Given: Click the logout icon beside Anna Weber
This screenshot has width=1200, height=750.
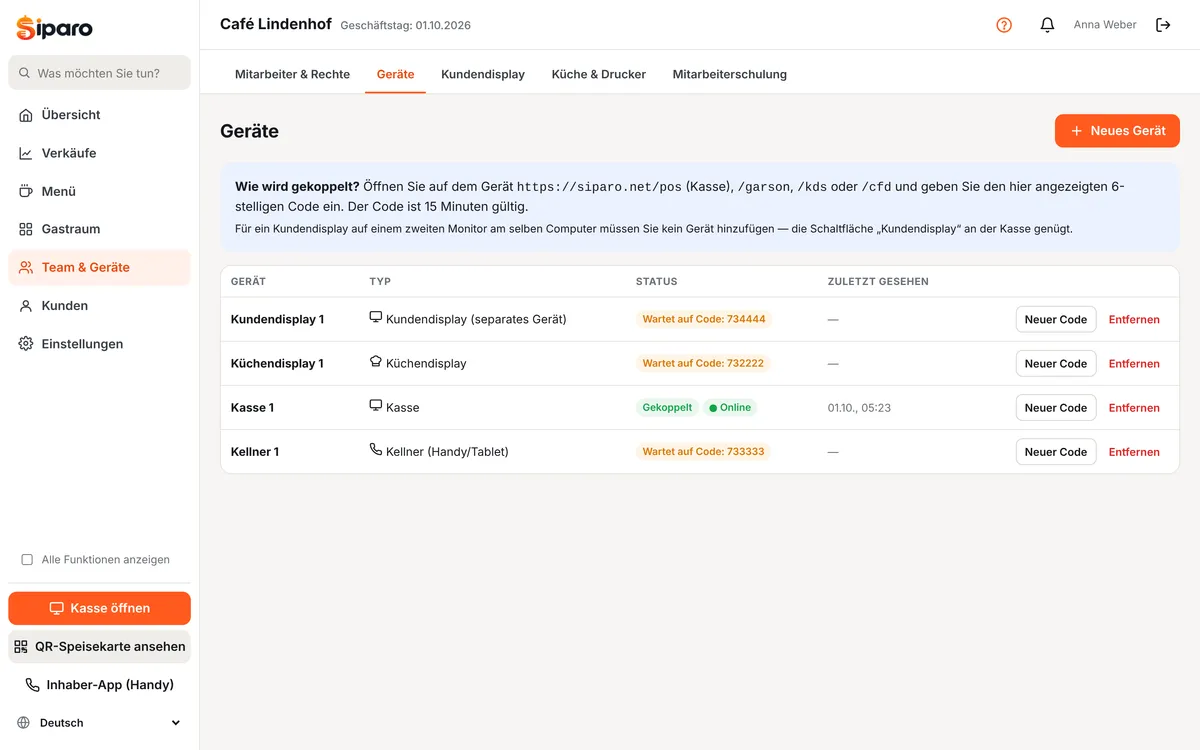Looking at the screenshot, I should [1163, 25].
